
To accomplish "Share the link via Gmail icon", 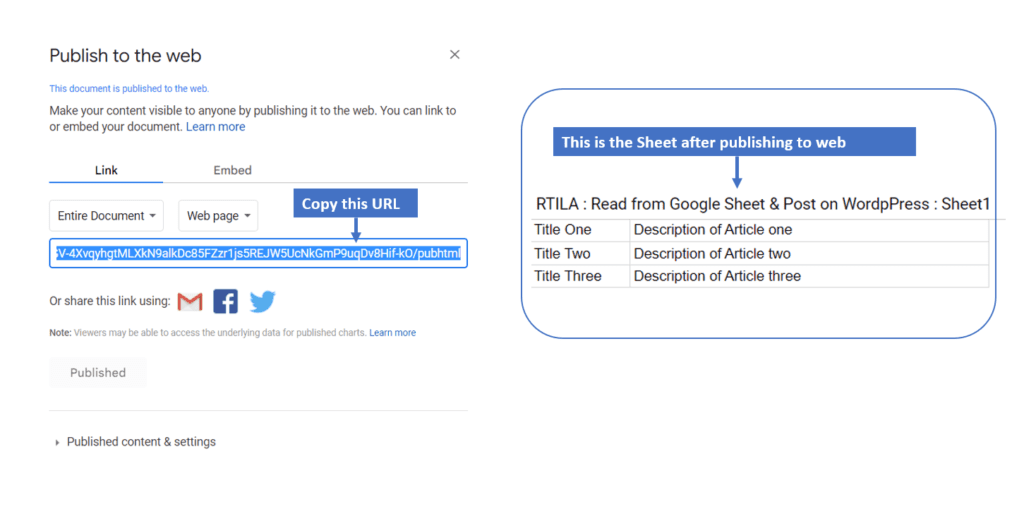I will pos(190,302).
